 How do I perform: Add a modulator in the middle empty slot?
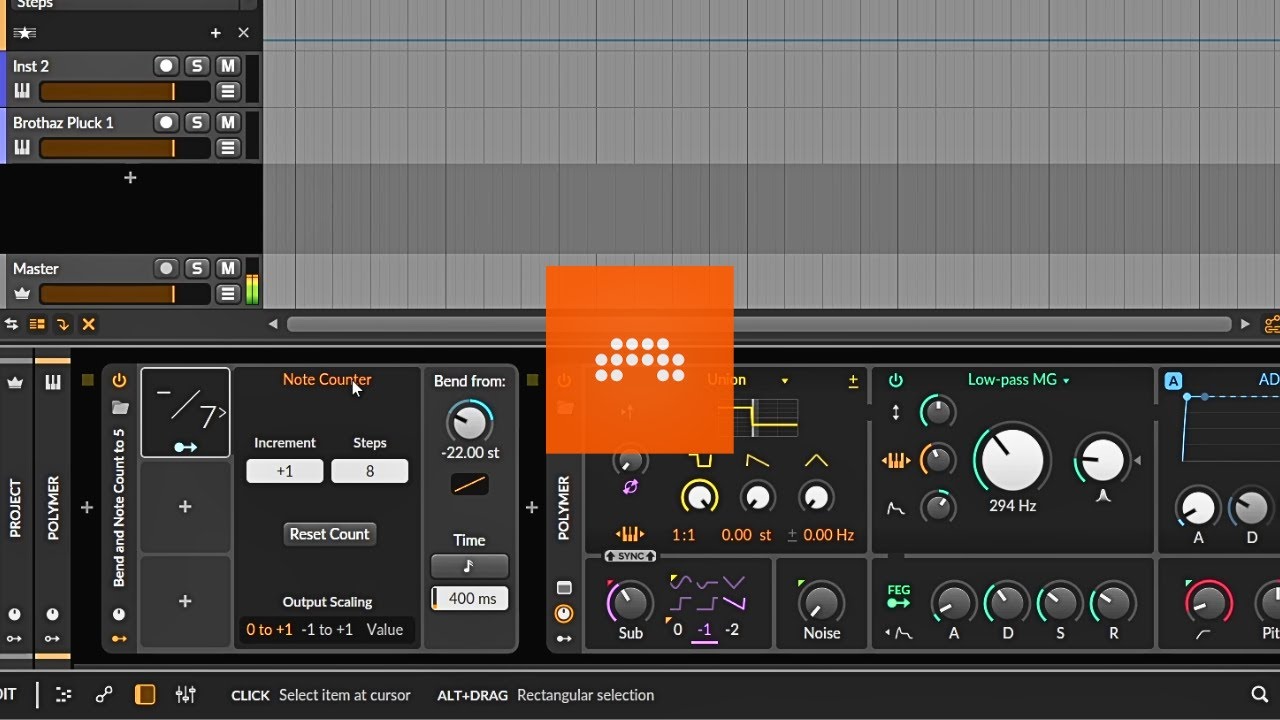(x=185, y=507)
